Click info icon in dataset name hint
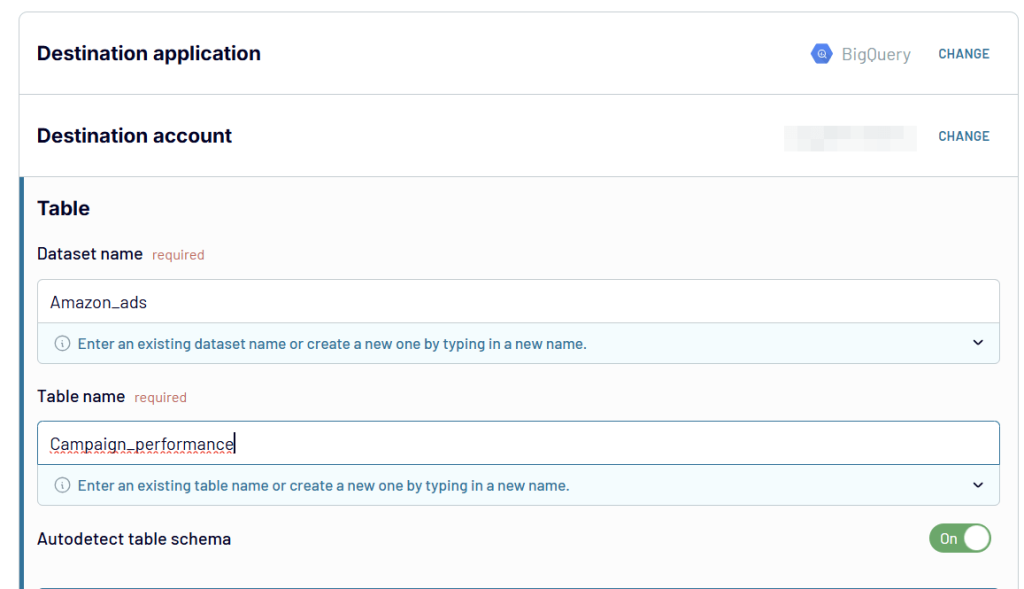The width and height of the screenshot is (1024, 589). 62,343
